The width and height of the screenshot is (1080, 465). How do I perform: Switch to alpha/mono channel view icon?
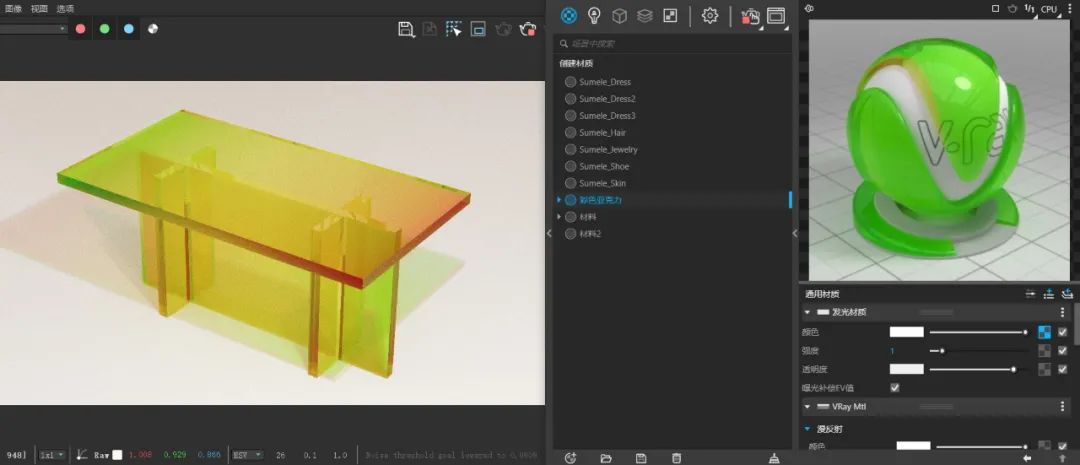tap(153, 29)
